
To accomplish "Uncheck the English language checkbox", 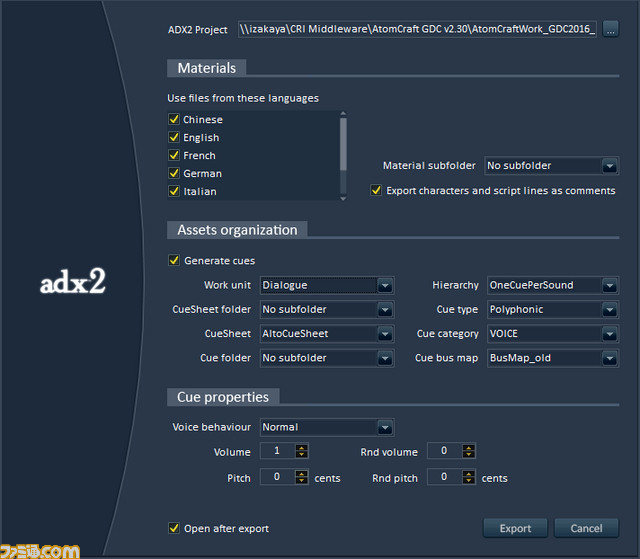I will (174, 137).
